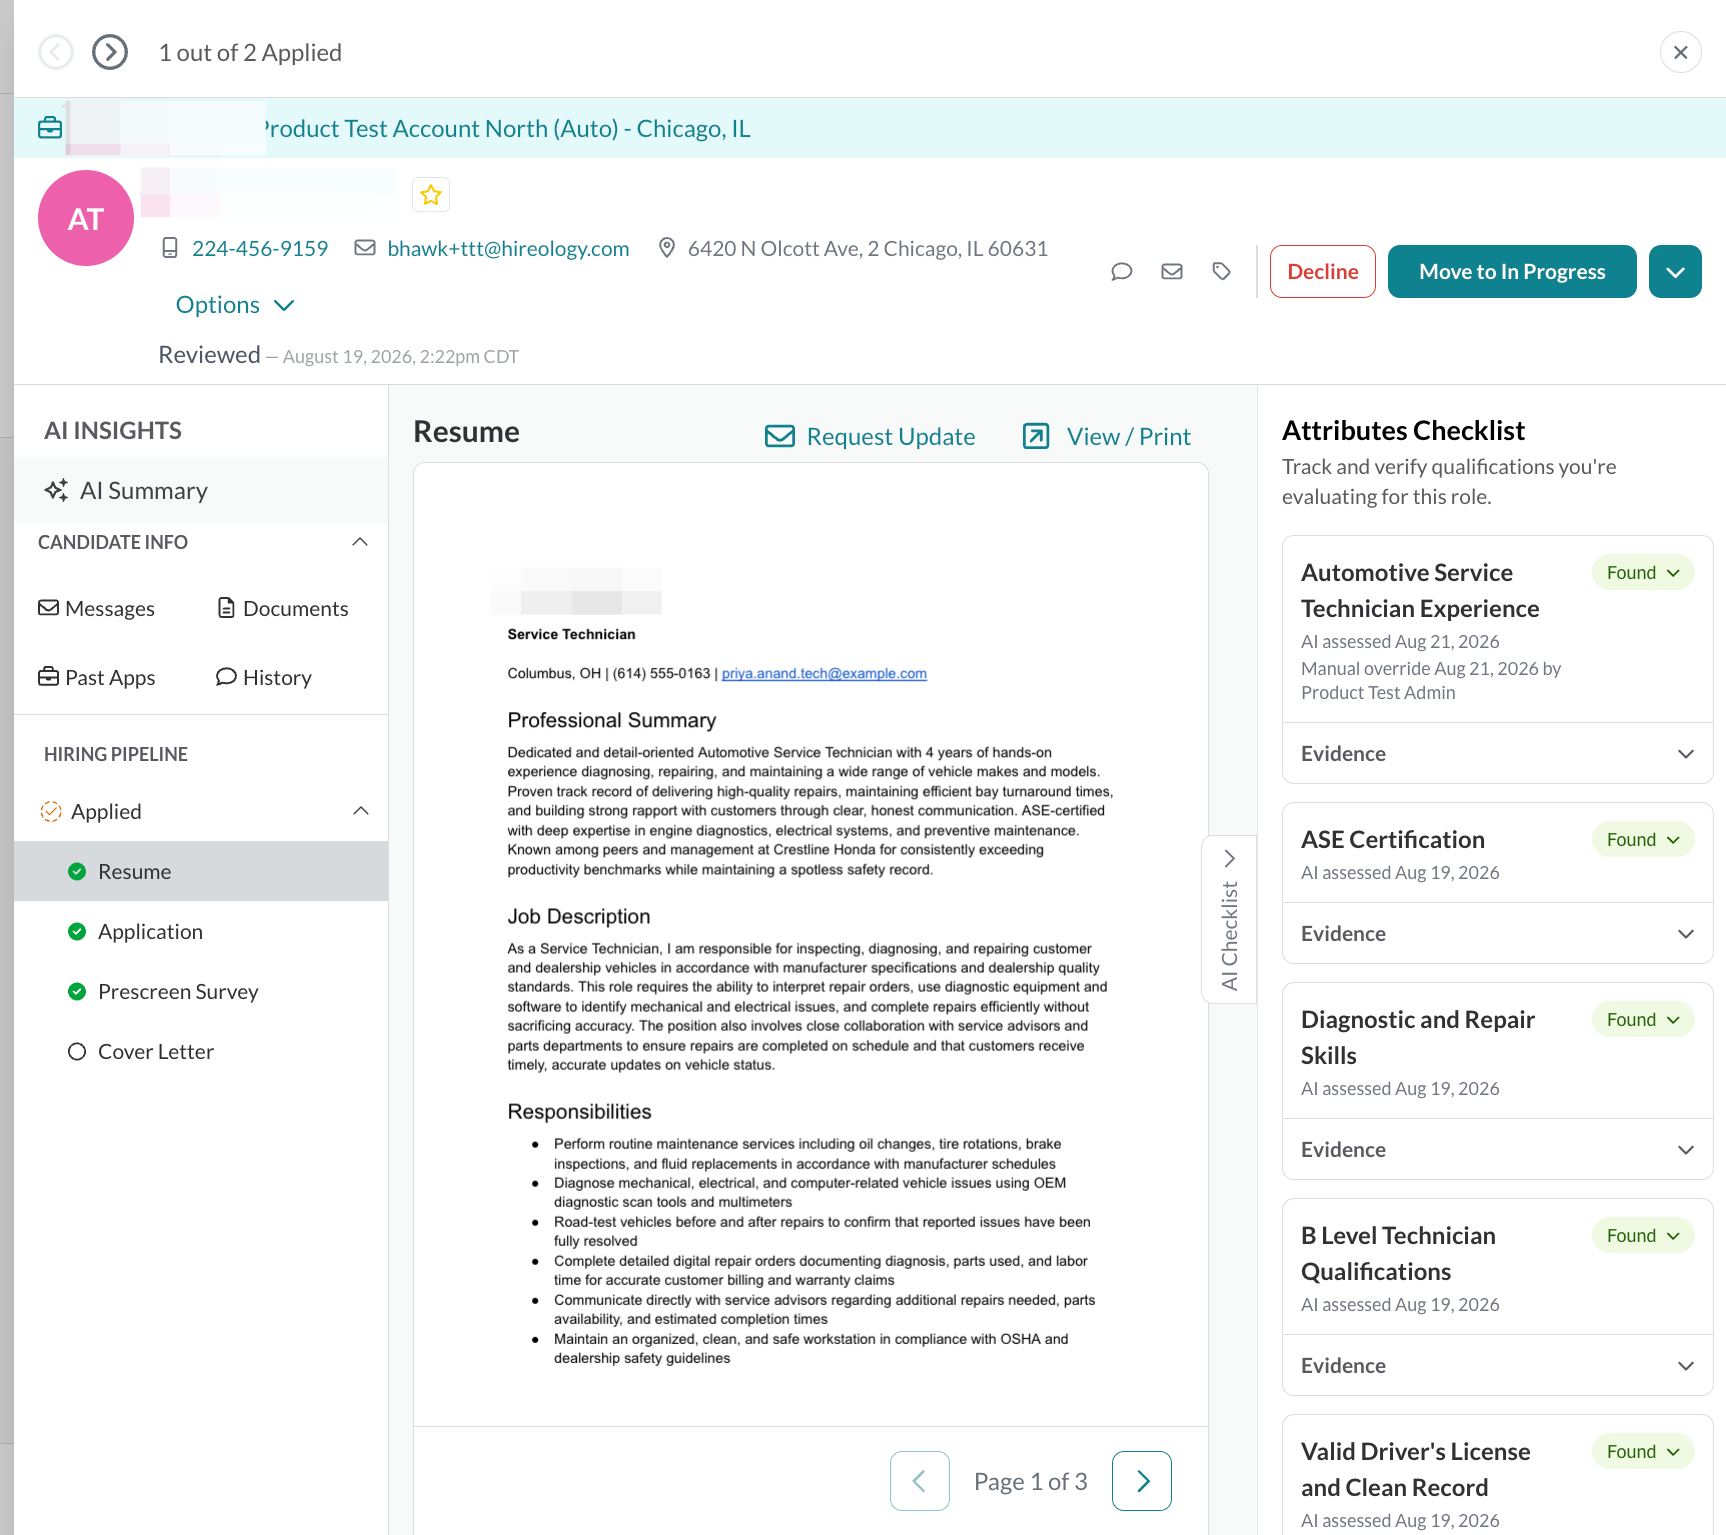Expand Evidence for B Level Technician Qualifications
Screen dimensions: 1726x1535
coord(1498,1365)
